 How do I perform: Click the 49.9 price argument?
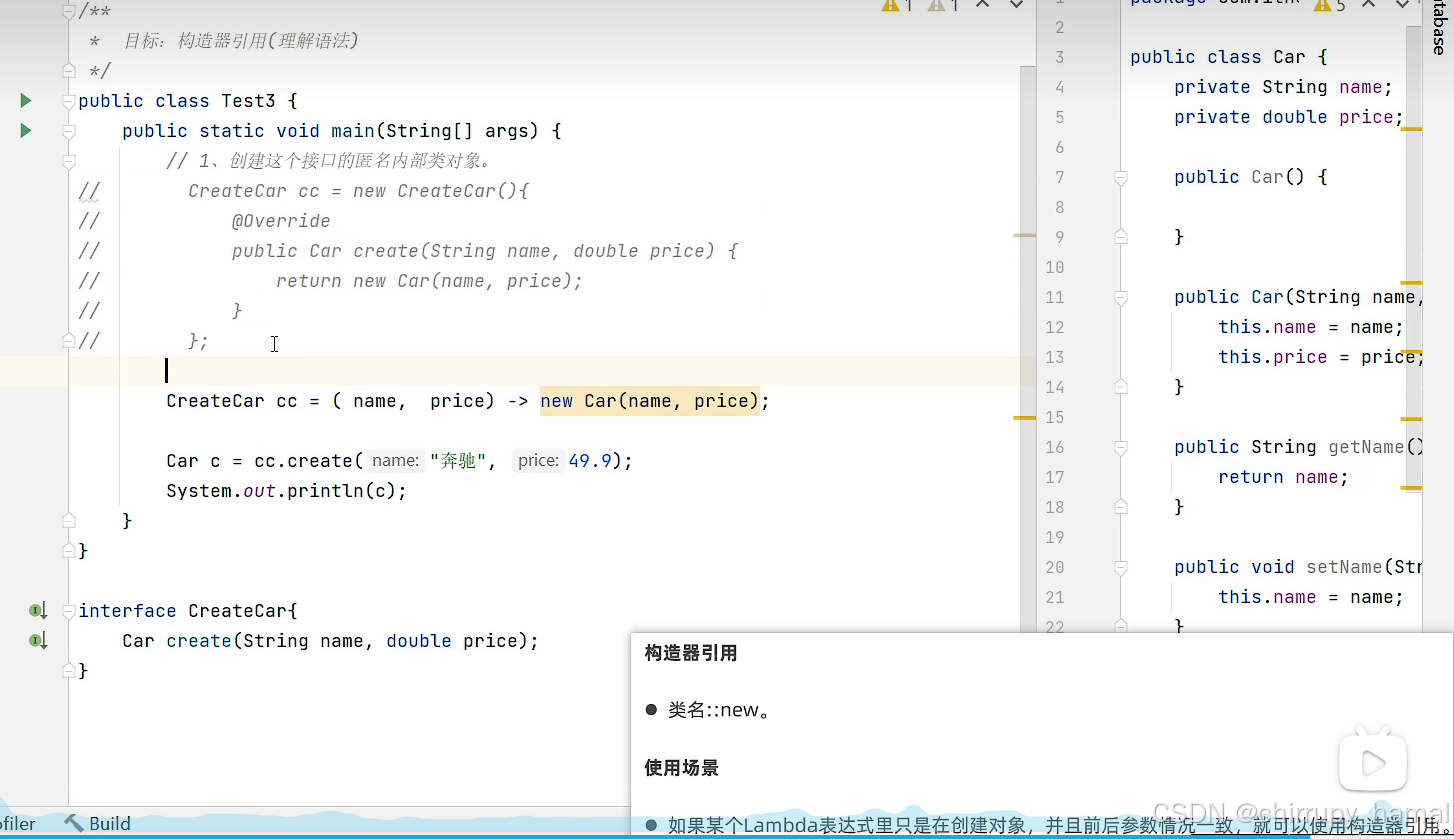(x=590, y=461)
